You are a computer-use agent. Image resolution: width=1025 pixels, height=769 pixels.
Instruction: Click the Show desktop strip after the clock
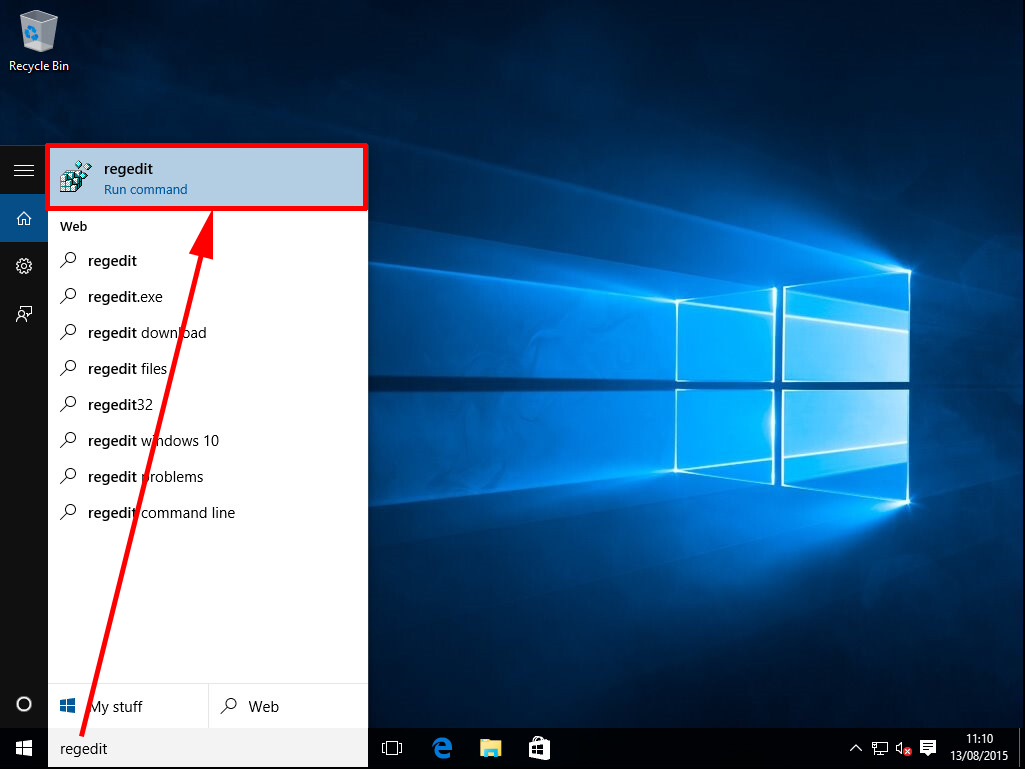click(1021, 749)
